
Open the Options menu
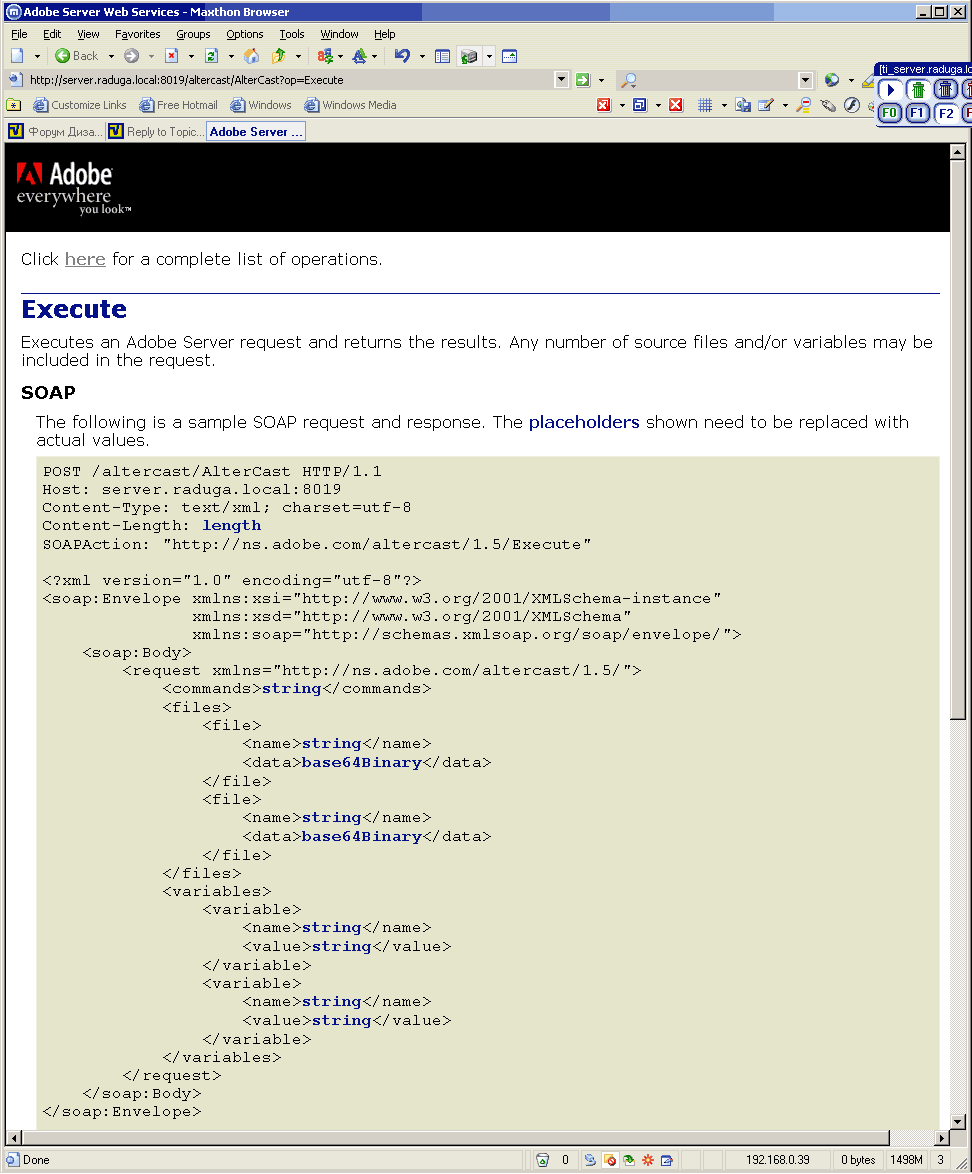coord(245,34)
